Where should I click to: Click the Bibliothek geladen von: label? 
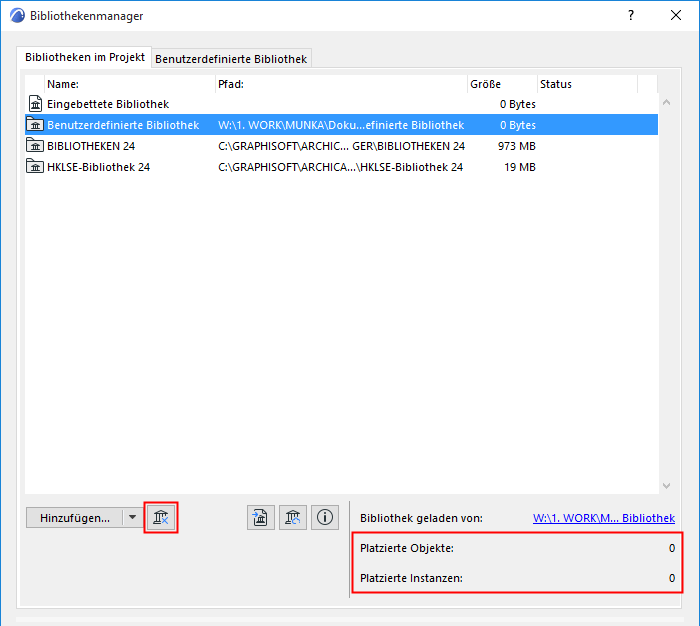(421, 518)
